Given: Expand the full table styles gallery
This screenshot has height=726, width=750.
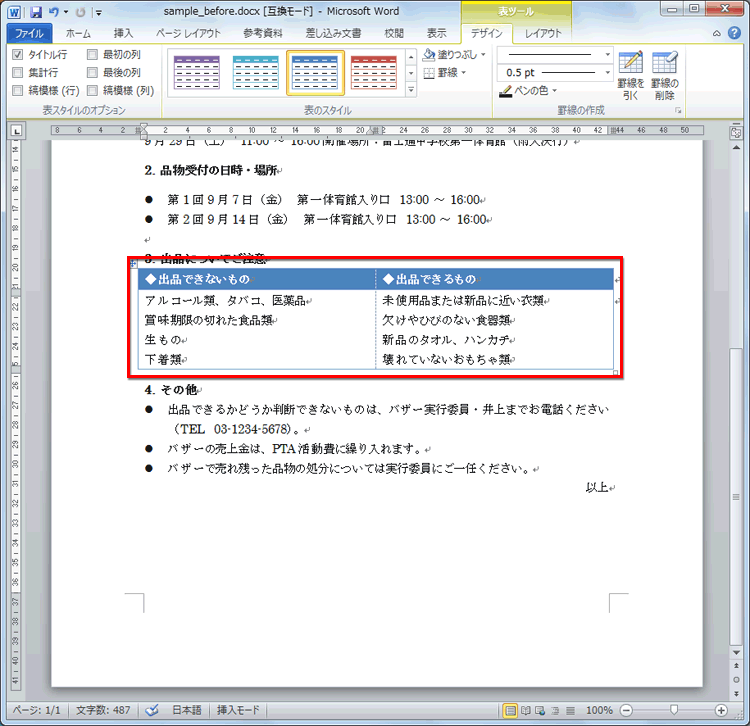Looking at the screenshot, I should point(411,90).
